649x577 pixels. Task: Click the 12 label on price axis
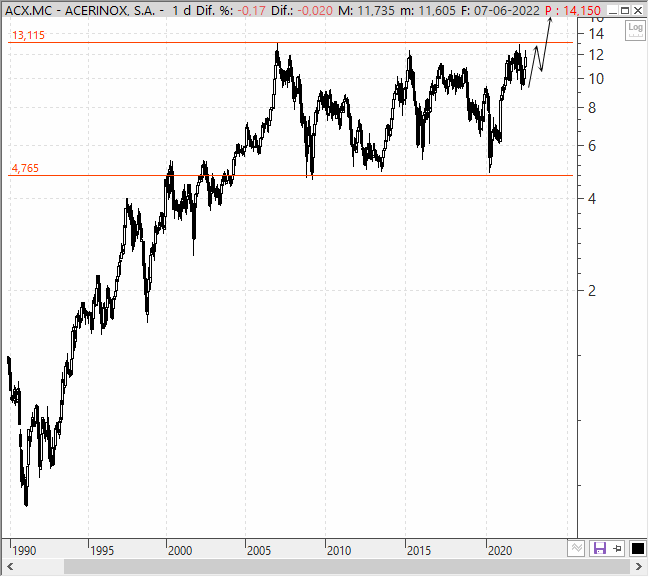[596, 55]
